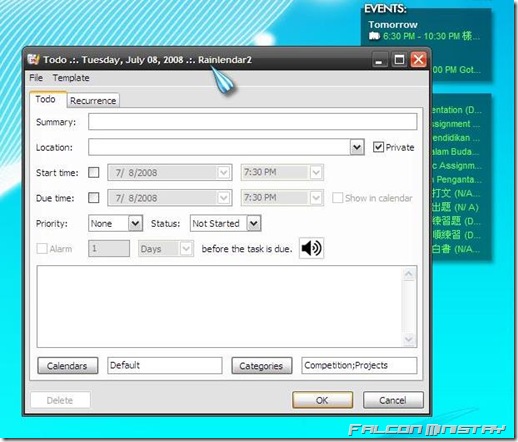Confirm the todo with OK button

(x=322, y=400)
